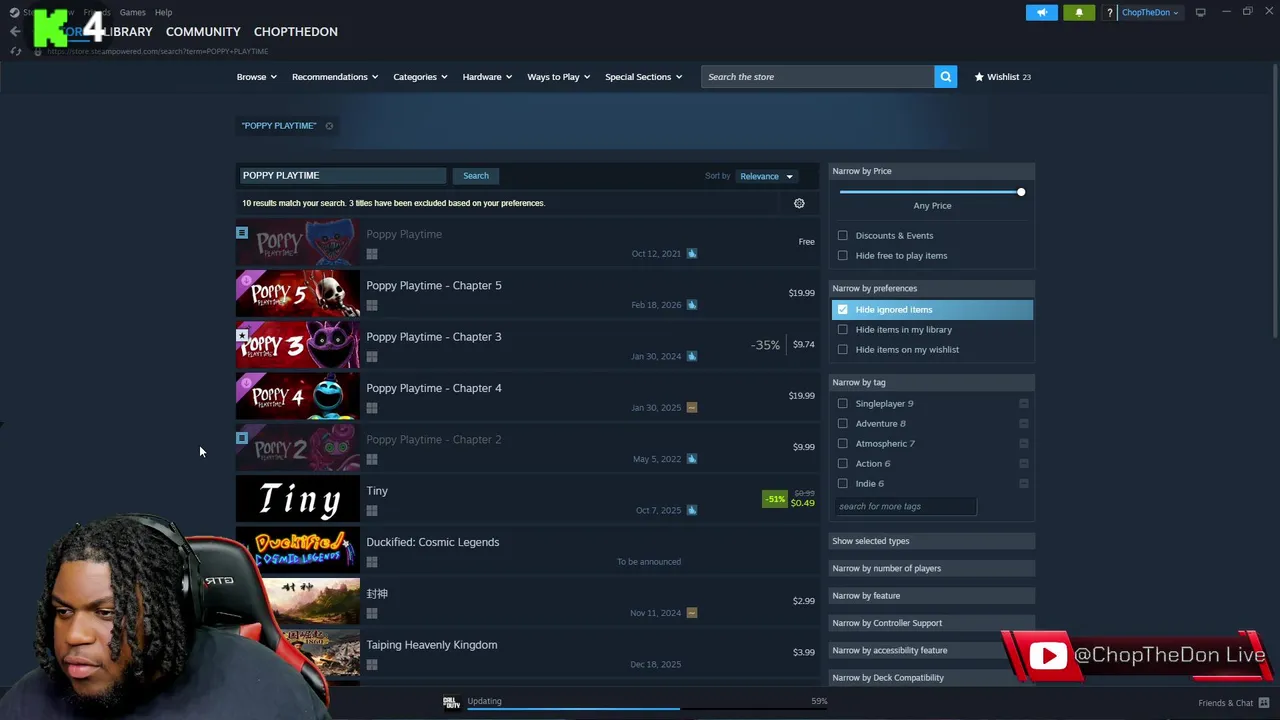Open the Games menu

(132, 12)
